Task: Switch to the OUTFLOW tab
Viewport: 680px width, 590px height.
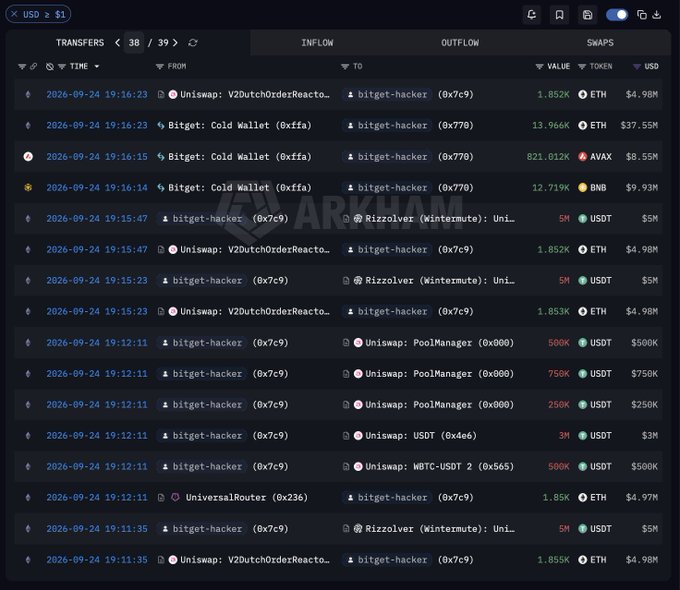Action: [460, 43]
